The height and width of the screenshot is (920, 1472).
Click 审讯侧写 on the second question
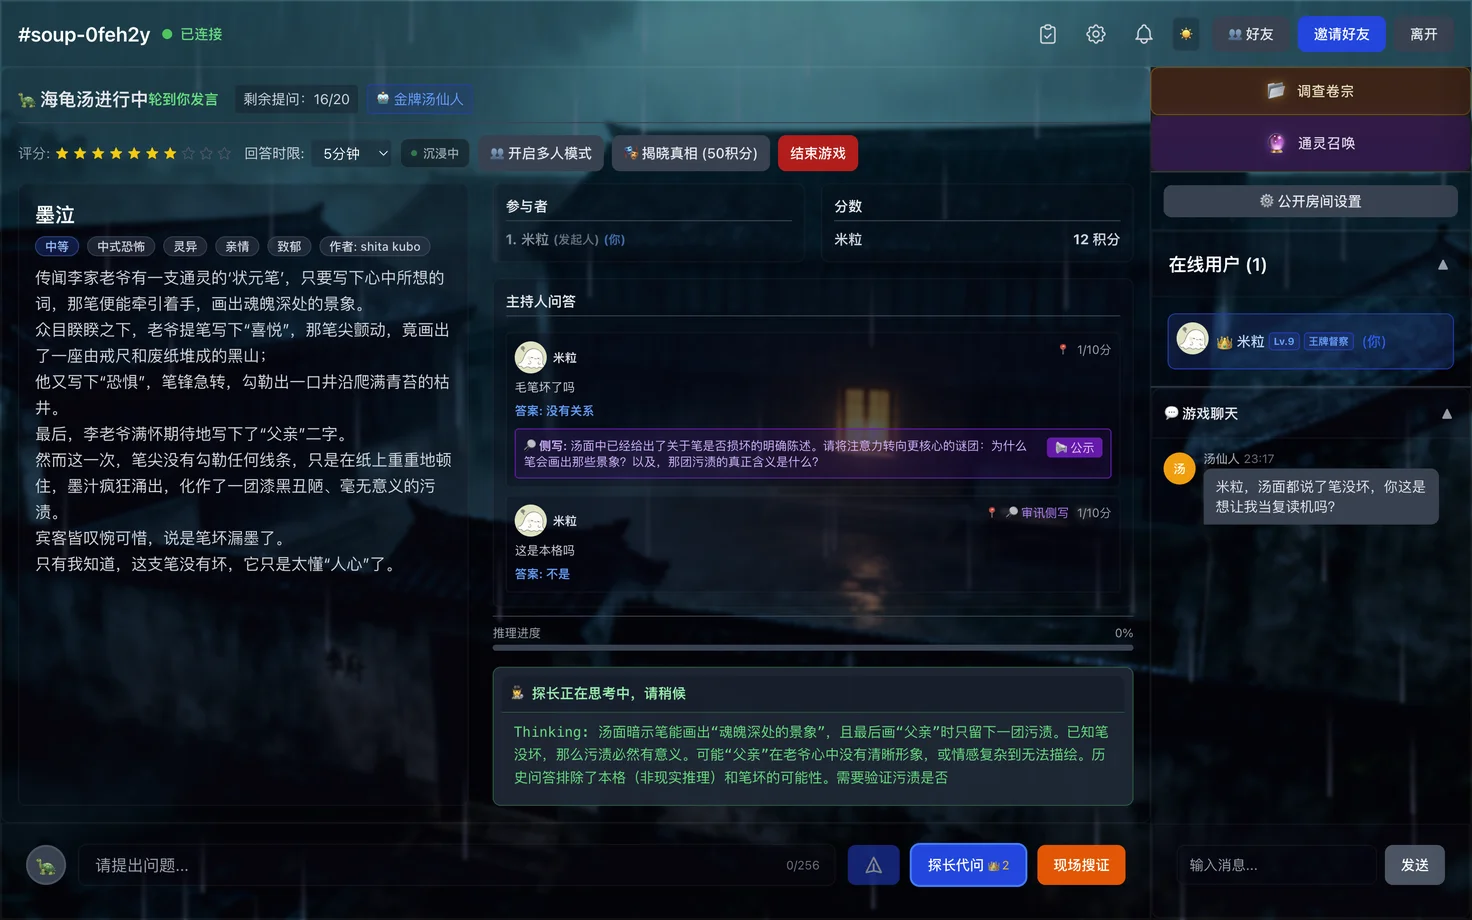[1037, 513]
